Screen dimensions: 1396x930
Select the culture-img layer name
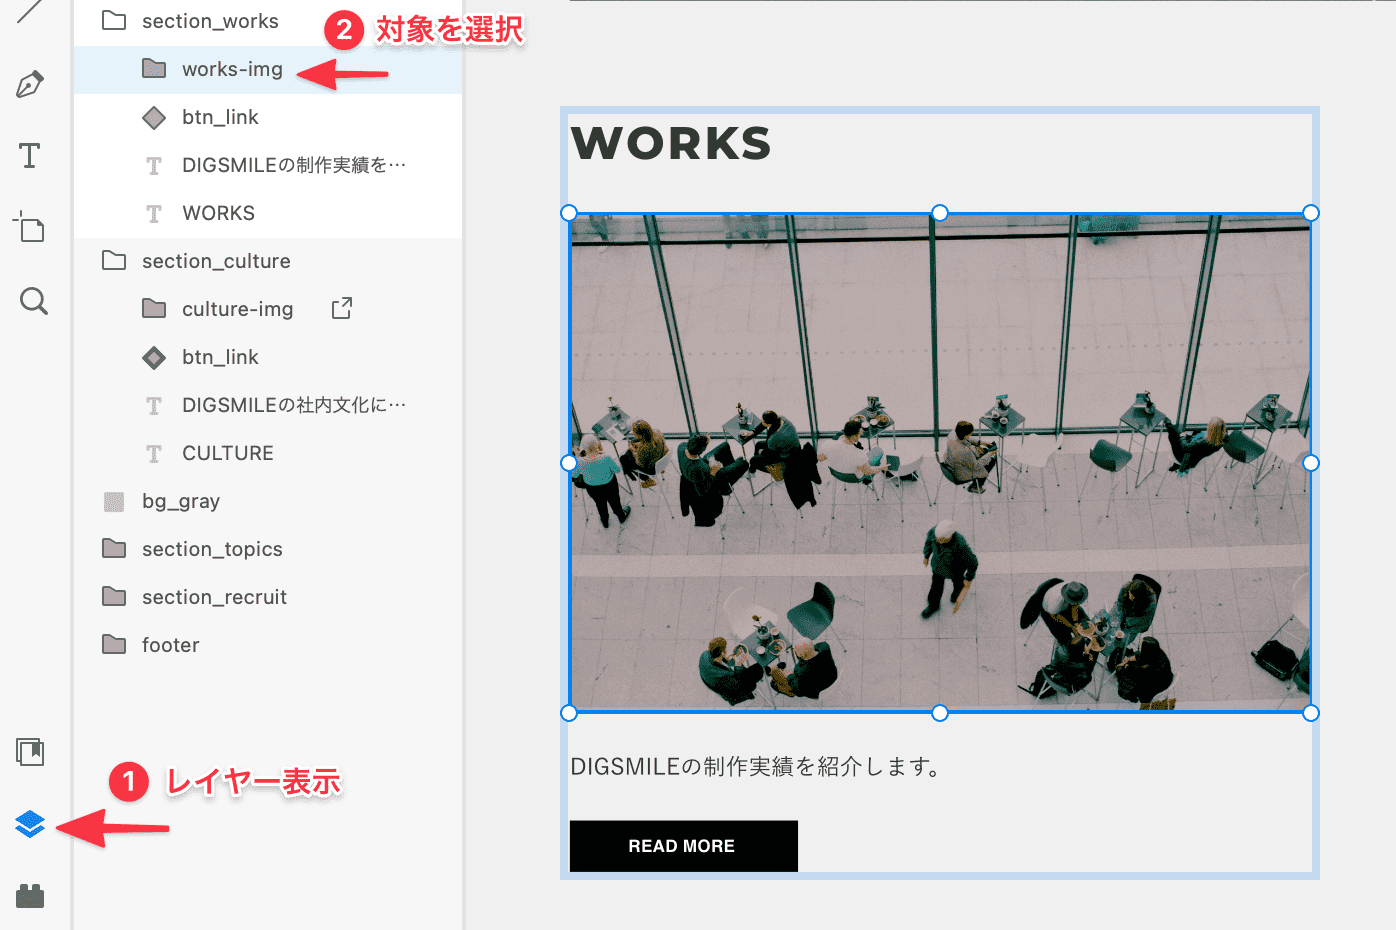[238, 309]
